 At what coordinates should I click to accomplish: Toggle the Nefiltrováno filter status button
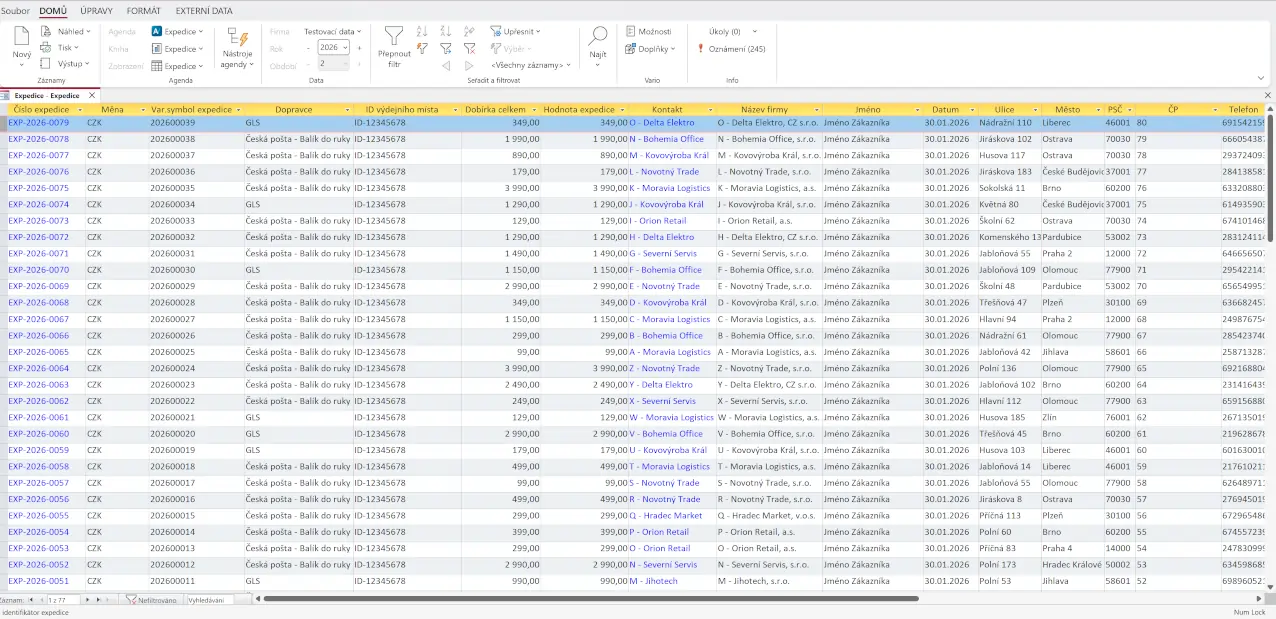pos(151,600)
